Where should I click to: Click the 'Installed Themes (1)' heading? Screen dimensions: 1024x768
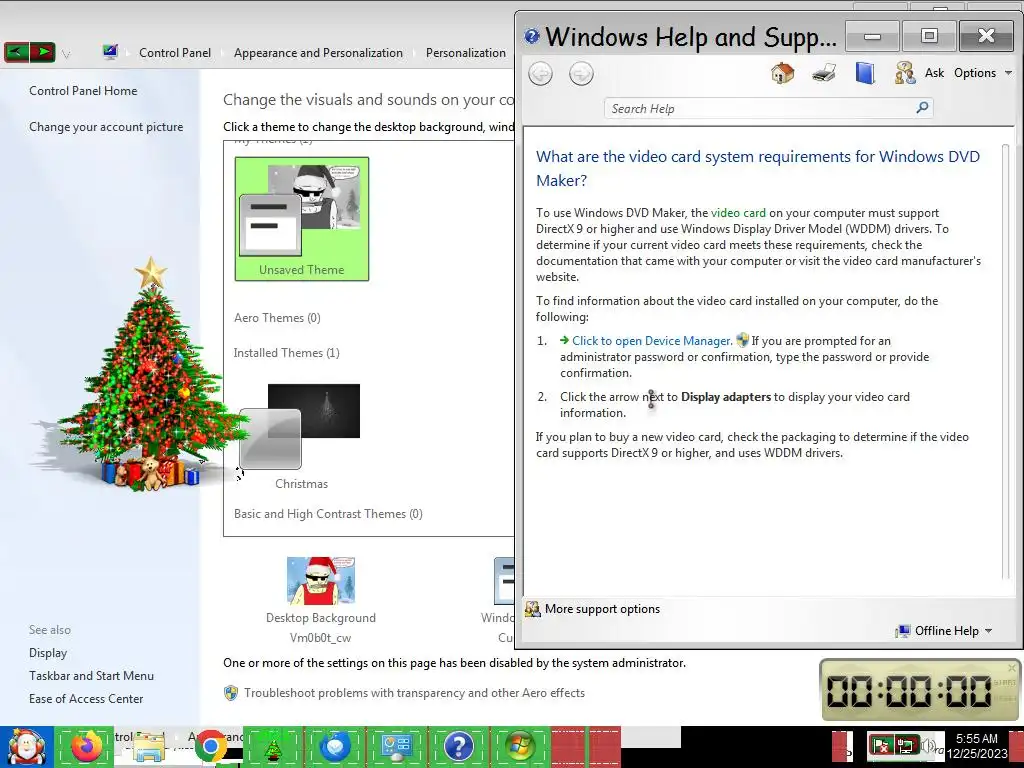[287, 353]
